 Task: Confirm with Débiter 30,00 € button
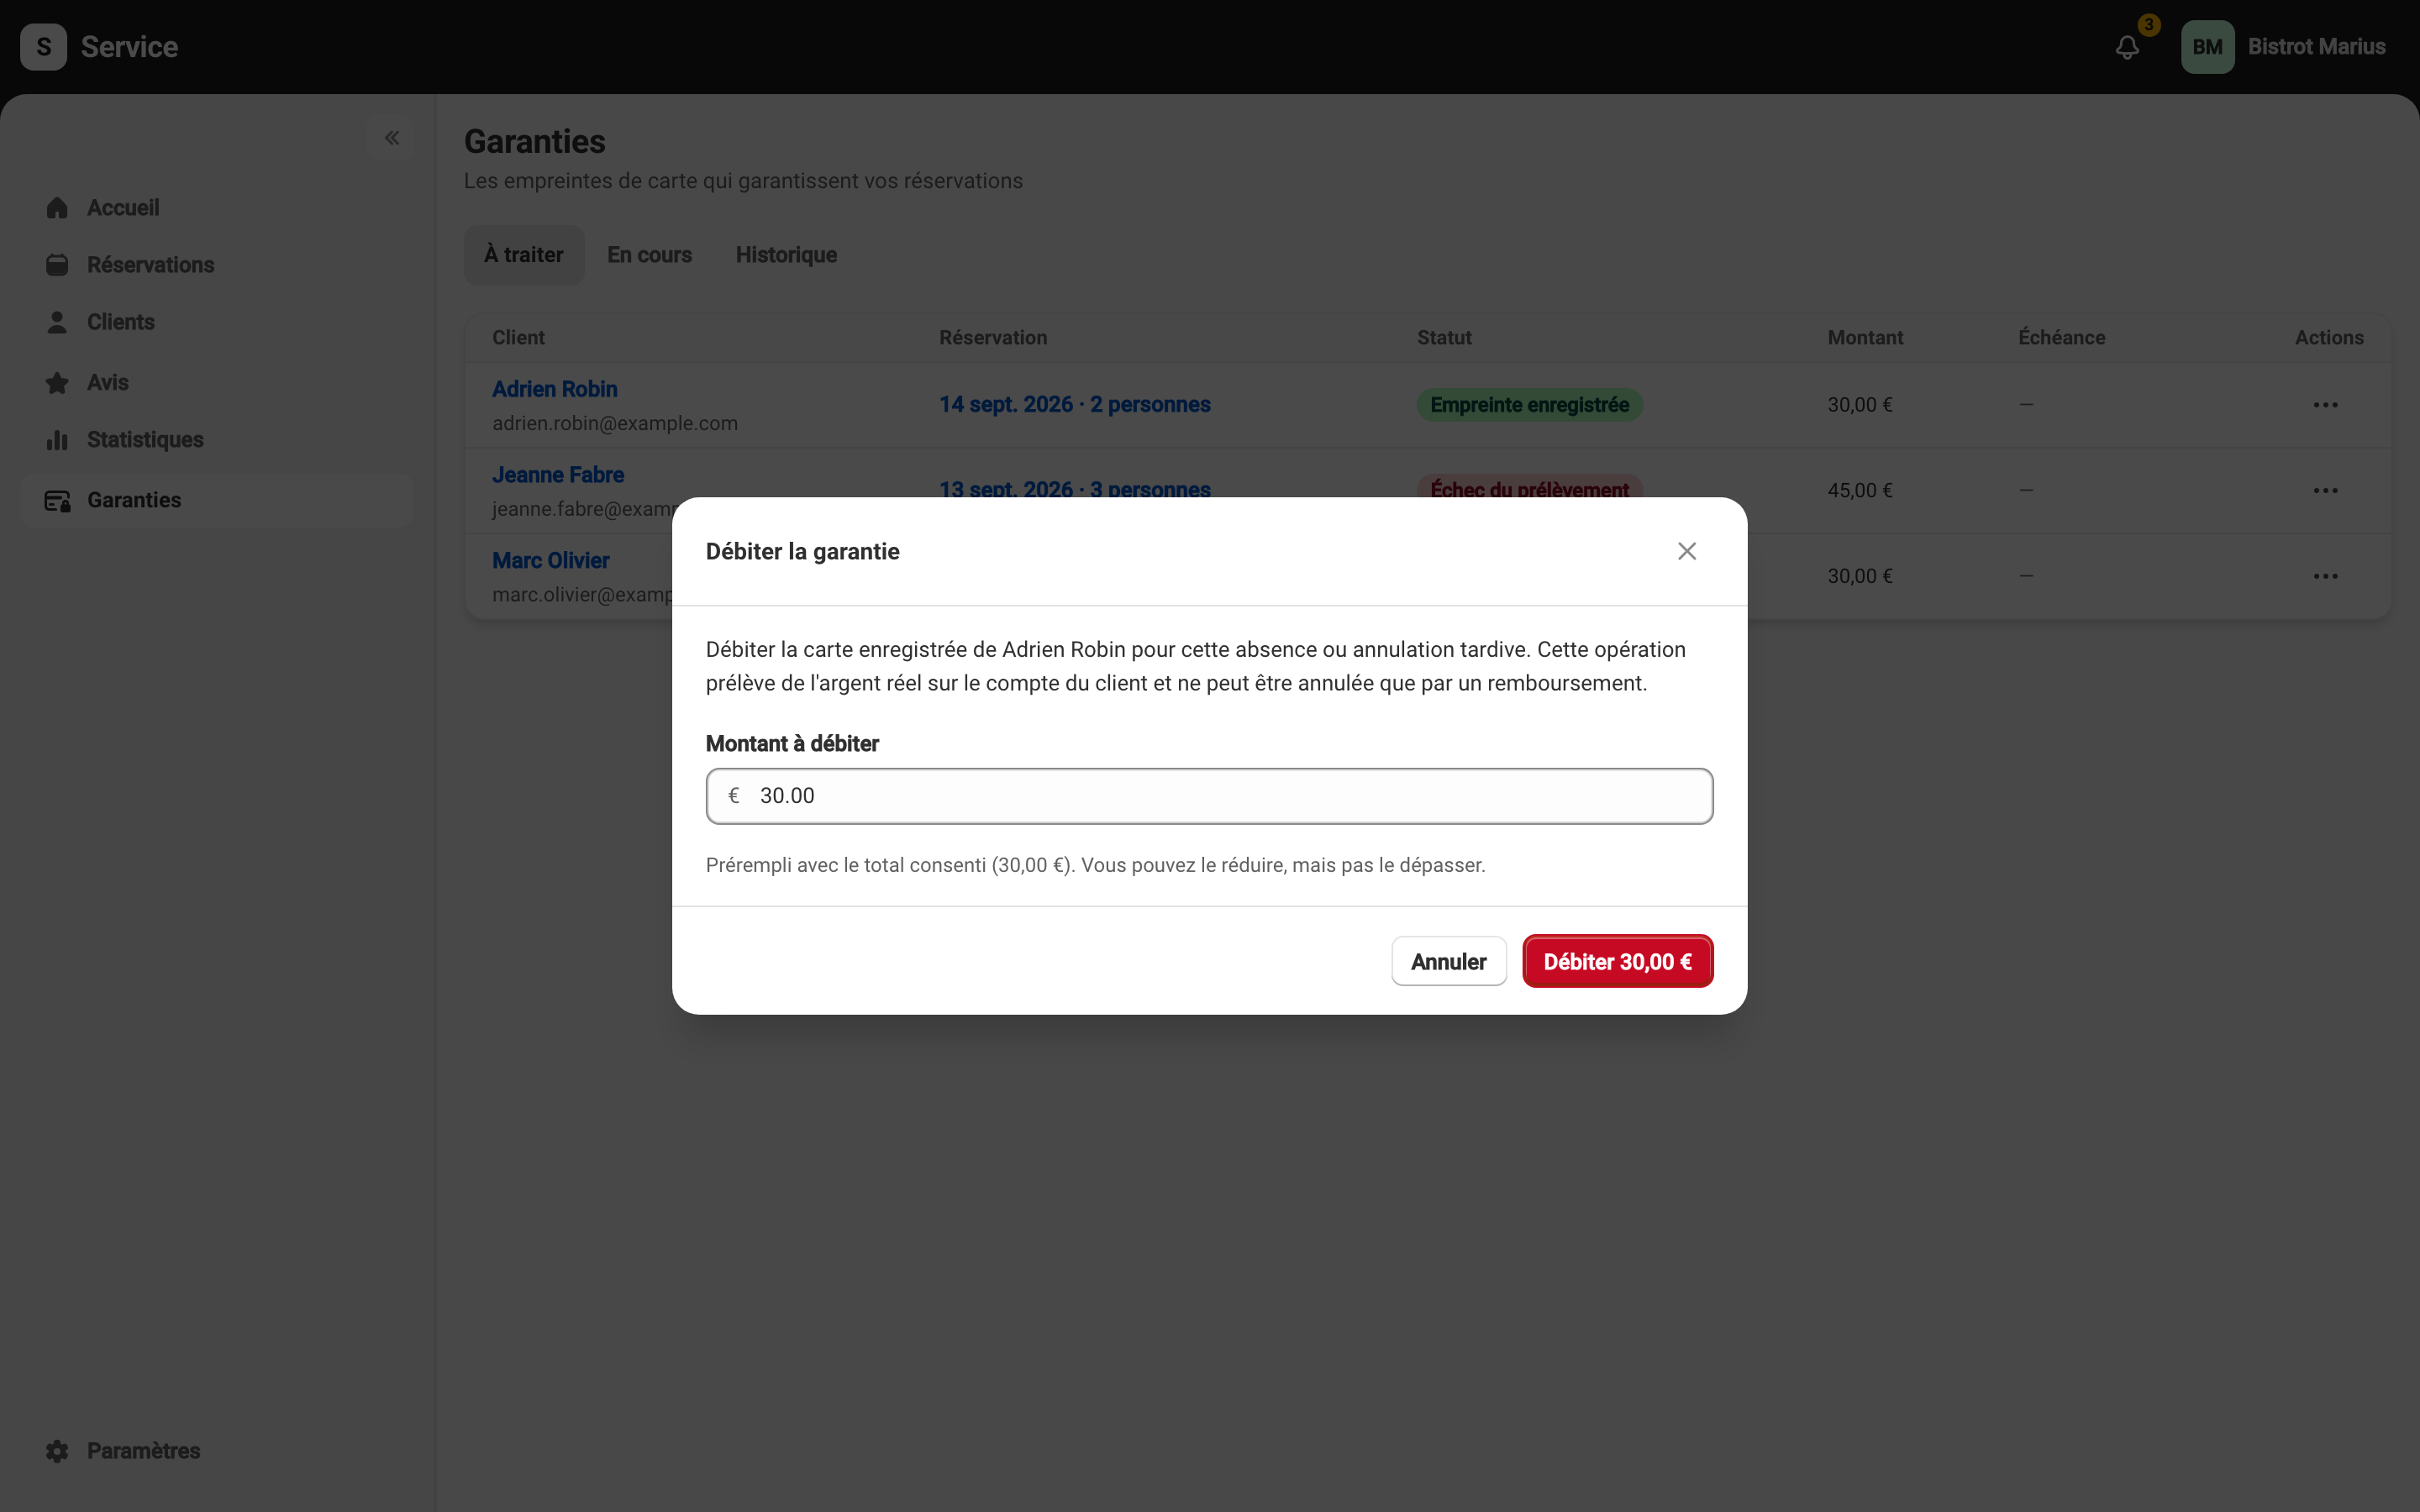pos(1617,961)
